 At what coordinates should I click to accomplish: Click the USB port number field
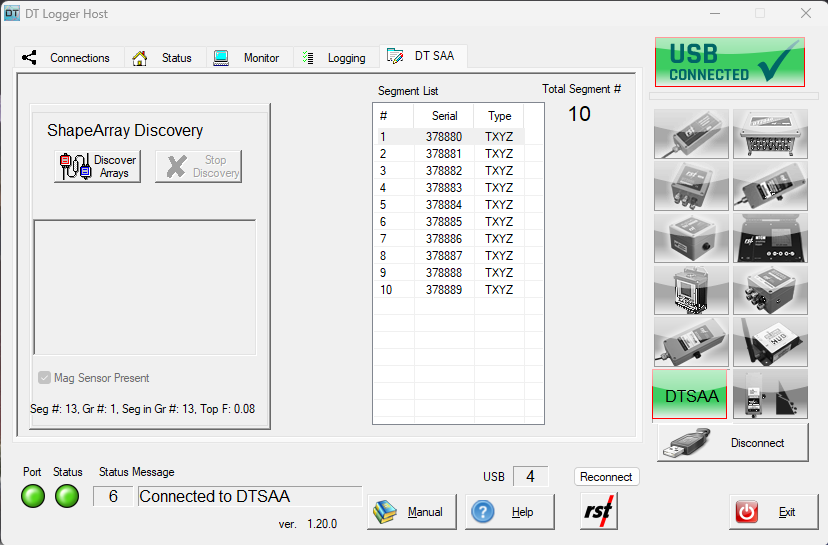coord(530,476)
